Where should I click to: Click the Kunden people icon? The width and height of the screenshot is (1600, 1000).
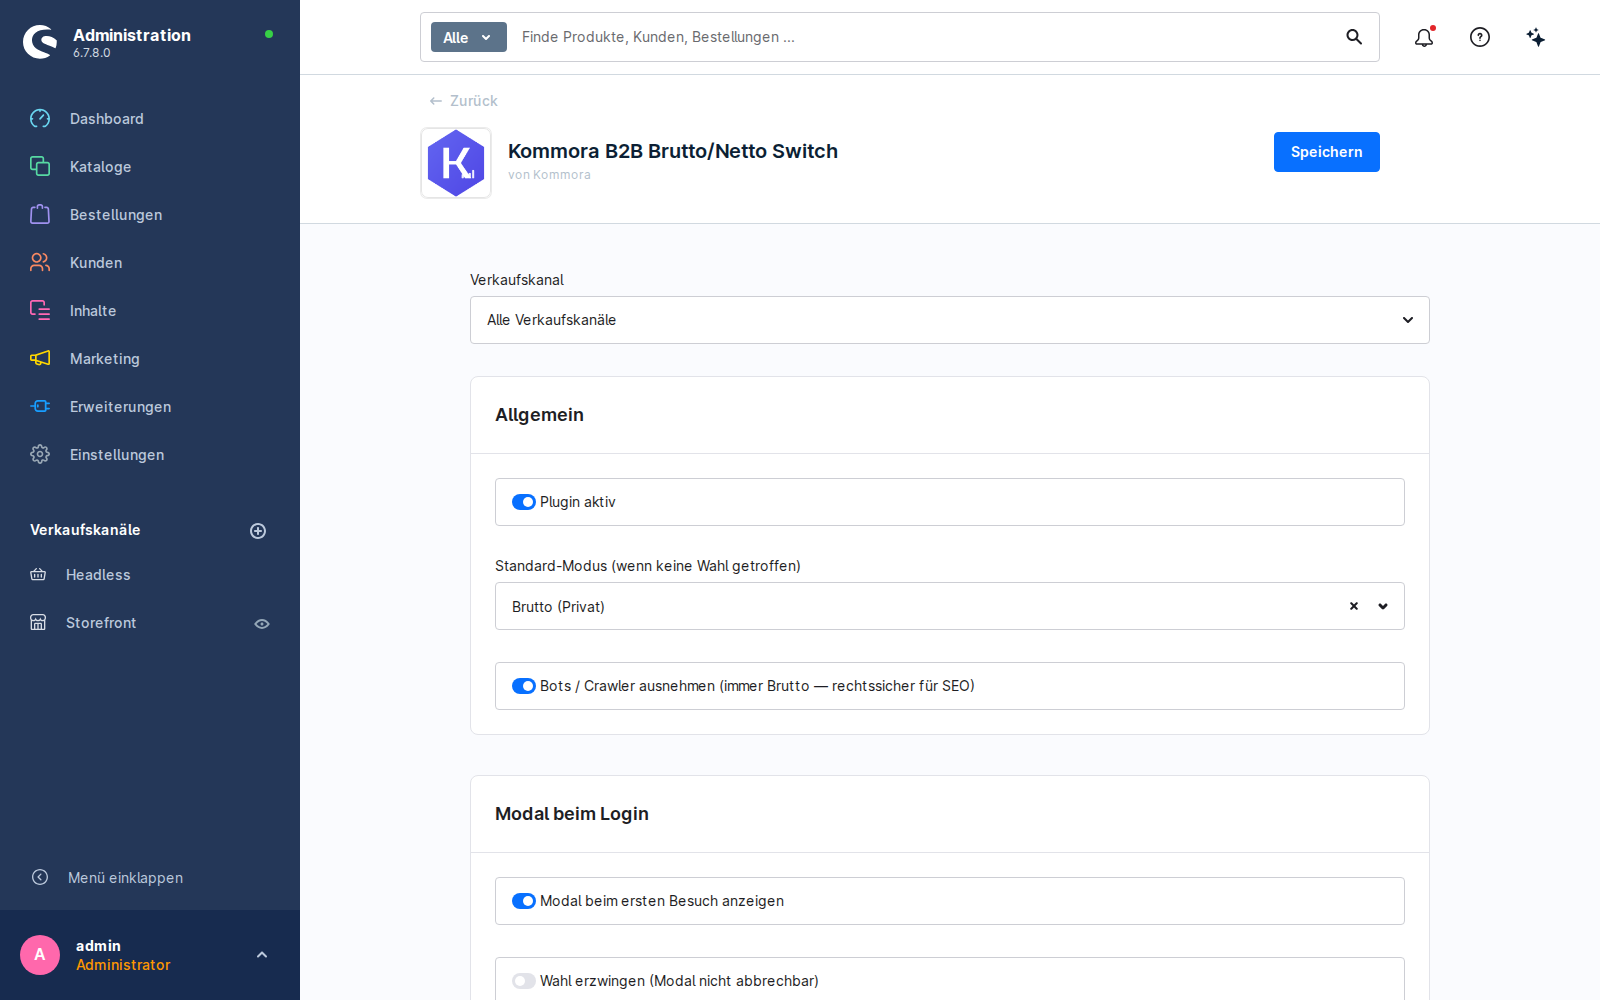point(40,263)
